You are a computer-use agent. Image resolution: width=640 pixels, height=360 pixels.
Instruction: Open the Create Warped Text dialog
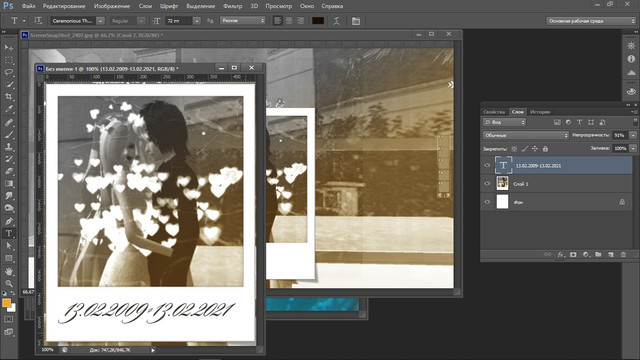coord(336,21)
